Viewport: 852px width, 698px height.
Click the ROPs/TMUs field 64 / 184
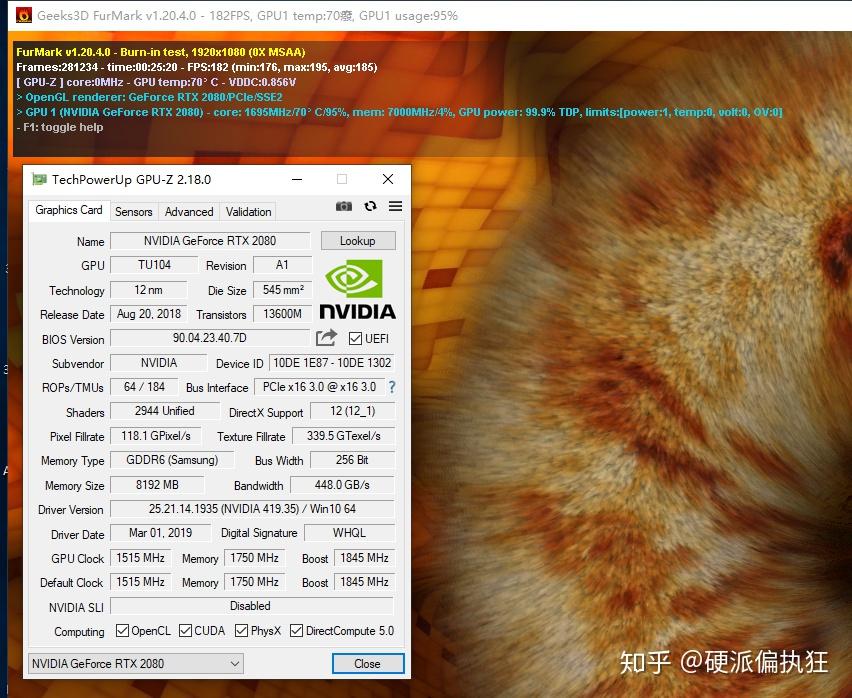[x=144, y=387]
